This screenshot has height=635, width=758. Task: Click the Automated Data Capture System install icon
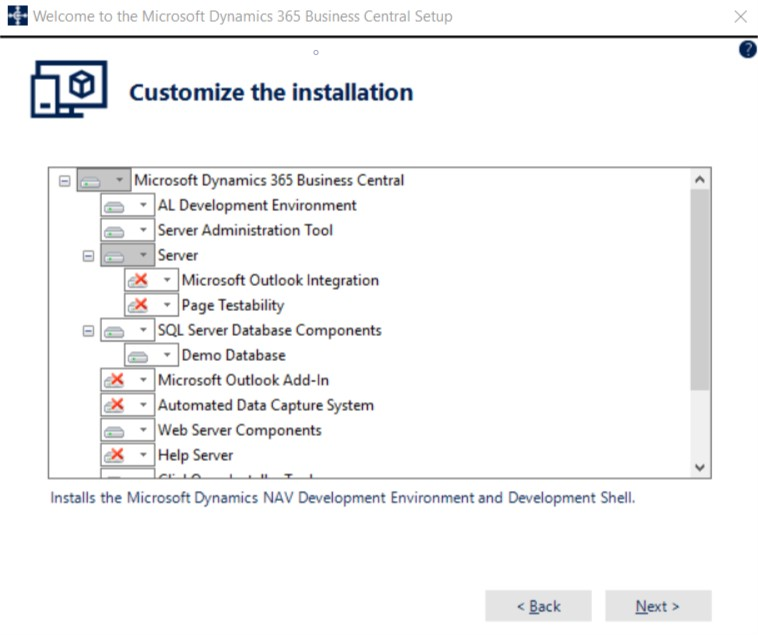coord(115,406)
